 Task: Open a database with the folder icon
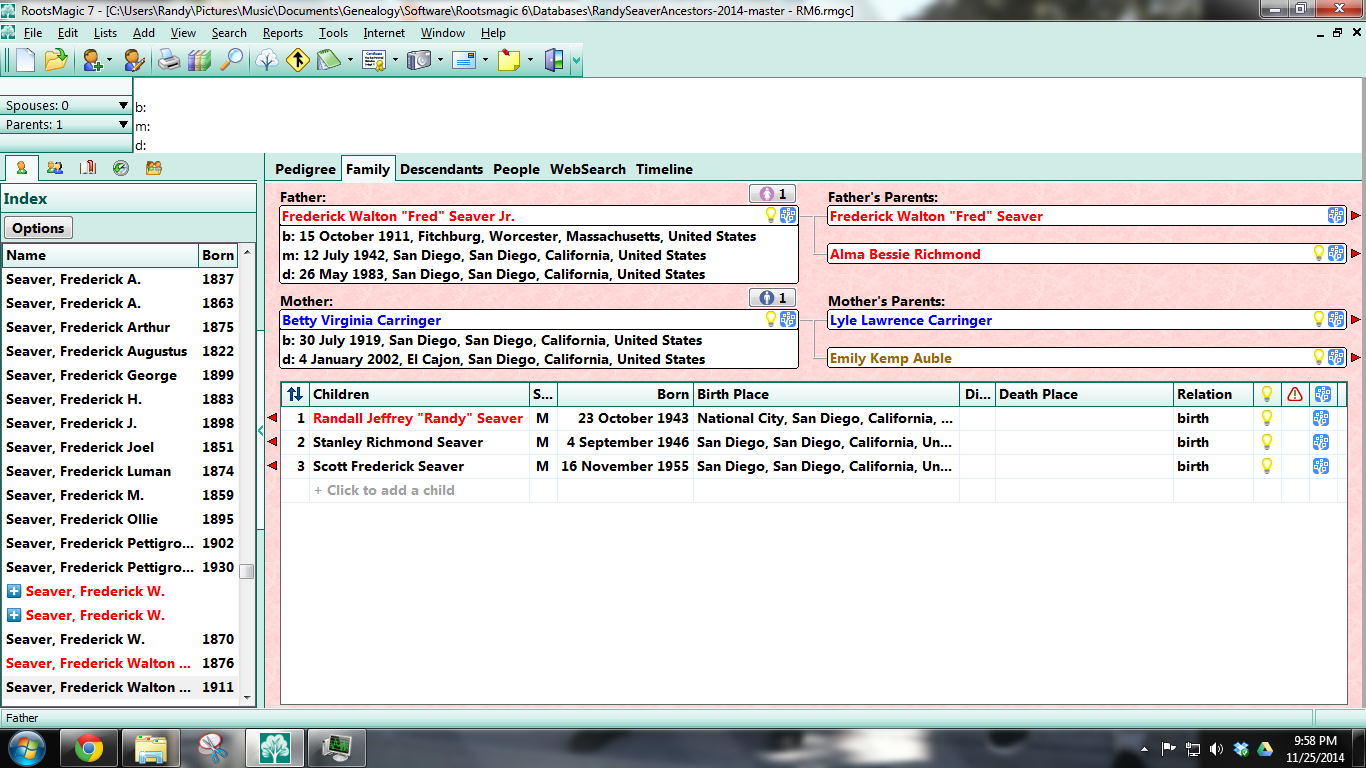[55, 60]
